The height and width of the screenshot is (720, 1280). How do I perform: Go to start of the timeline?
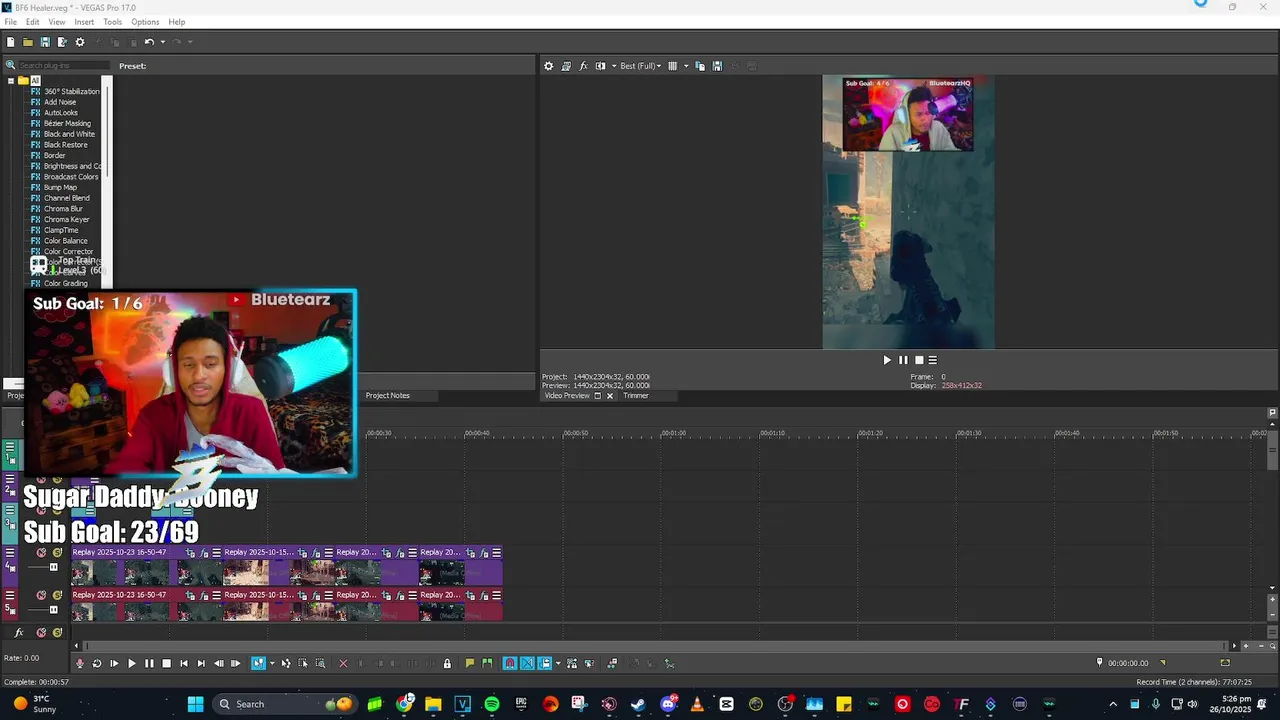click(184, 663)
